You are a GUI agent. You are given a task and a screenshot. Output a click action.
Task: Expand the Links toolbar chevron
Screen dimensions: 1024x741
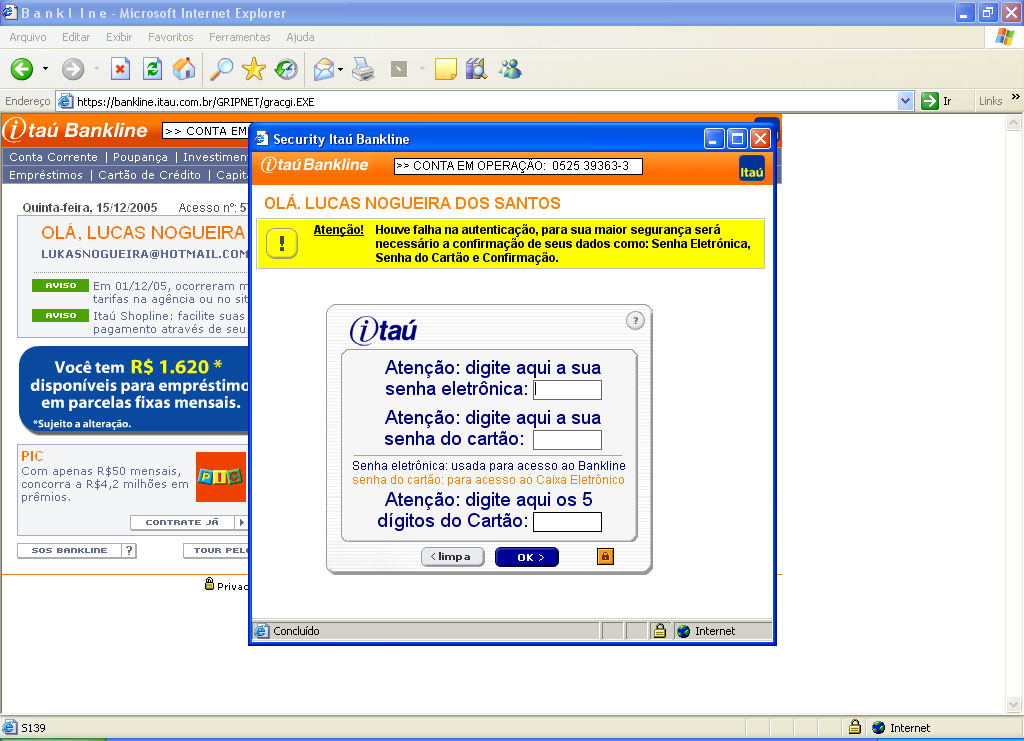click(1016, 97)
